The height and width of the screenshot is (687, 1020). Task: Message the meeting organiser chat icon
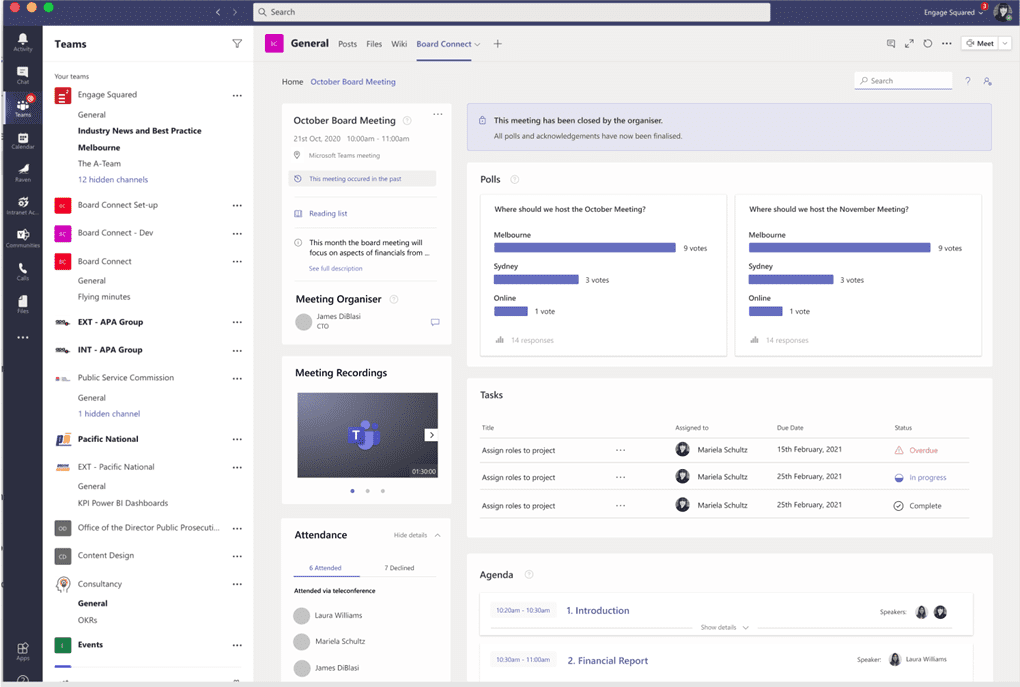(x=435, y=322)
